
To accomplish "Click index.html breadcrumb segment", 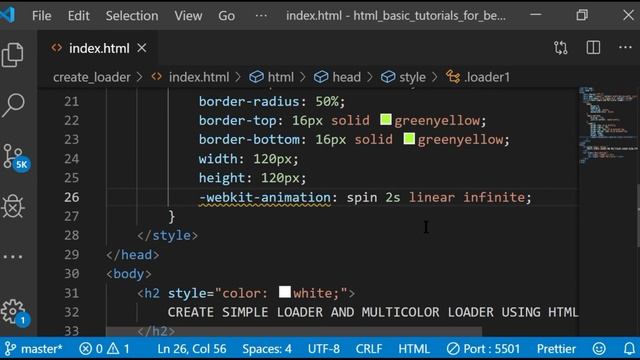I will tap(190, 77).
